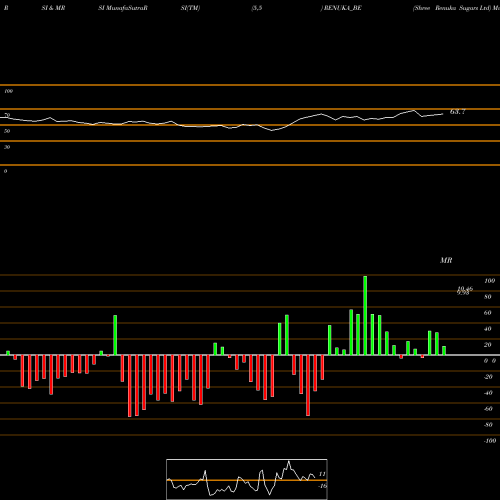Screen dimensions: 500x500
Task: Click the RENUKA_BE symbol text in header
Action: coord(343,8)
